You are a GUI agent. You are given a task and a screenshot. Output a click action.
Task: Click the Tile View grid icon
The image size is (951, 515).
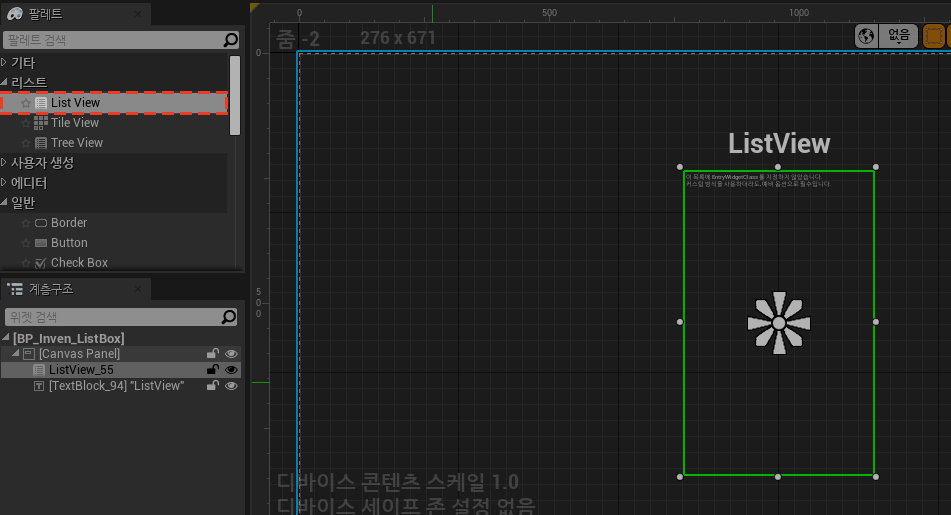41,123
